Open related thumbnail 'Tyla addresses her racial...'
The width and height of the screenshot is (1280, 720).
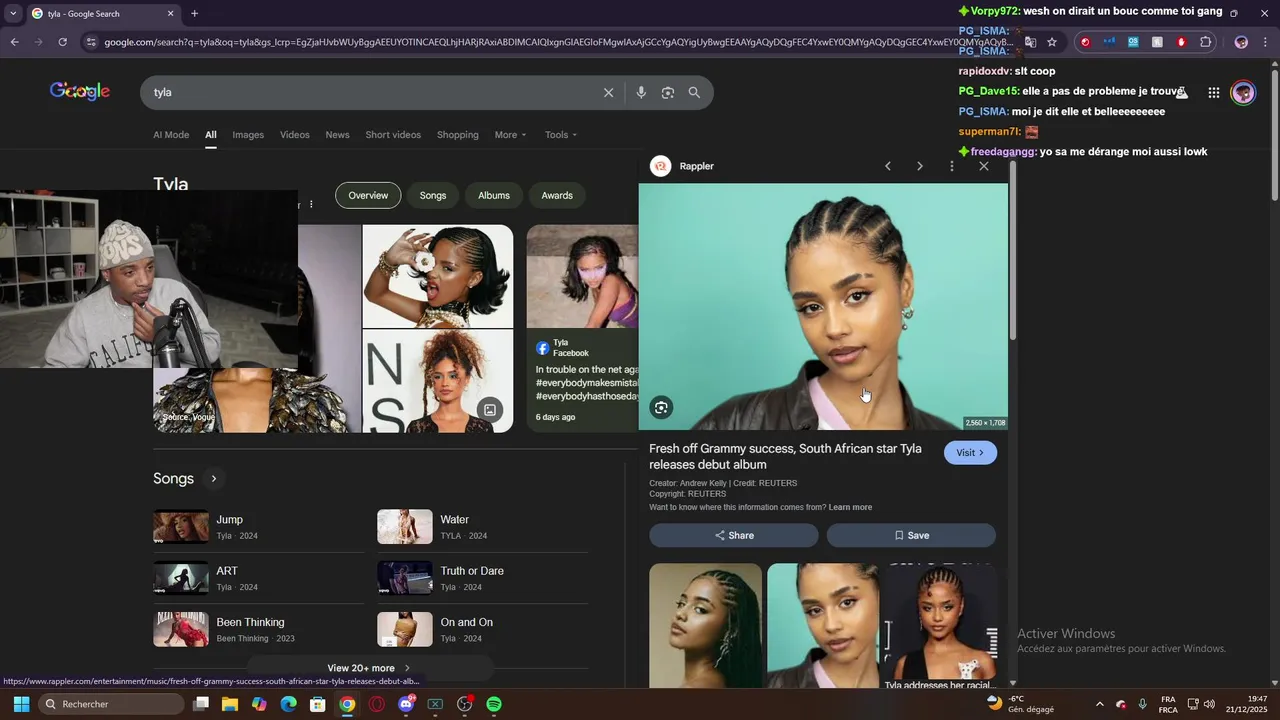940,625
